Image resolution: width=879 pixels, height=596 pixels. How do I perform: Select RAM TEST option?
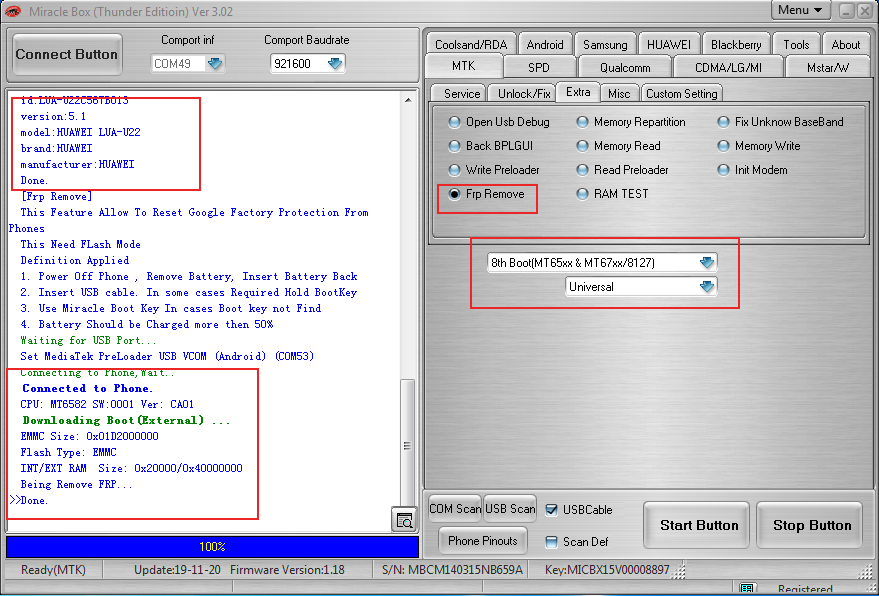coord(613,194)
